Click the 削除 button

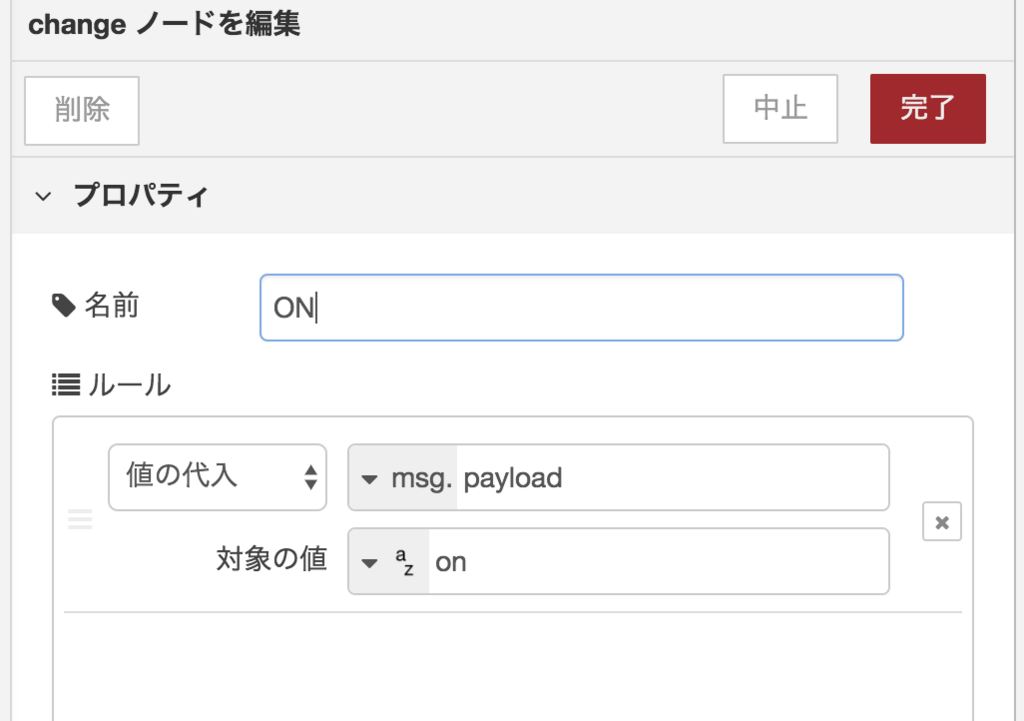(82, 110)
